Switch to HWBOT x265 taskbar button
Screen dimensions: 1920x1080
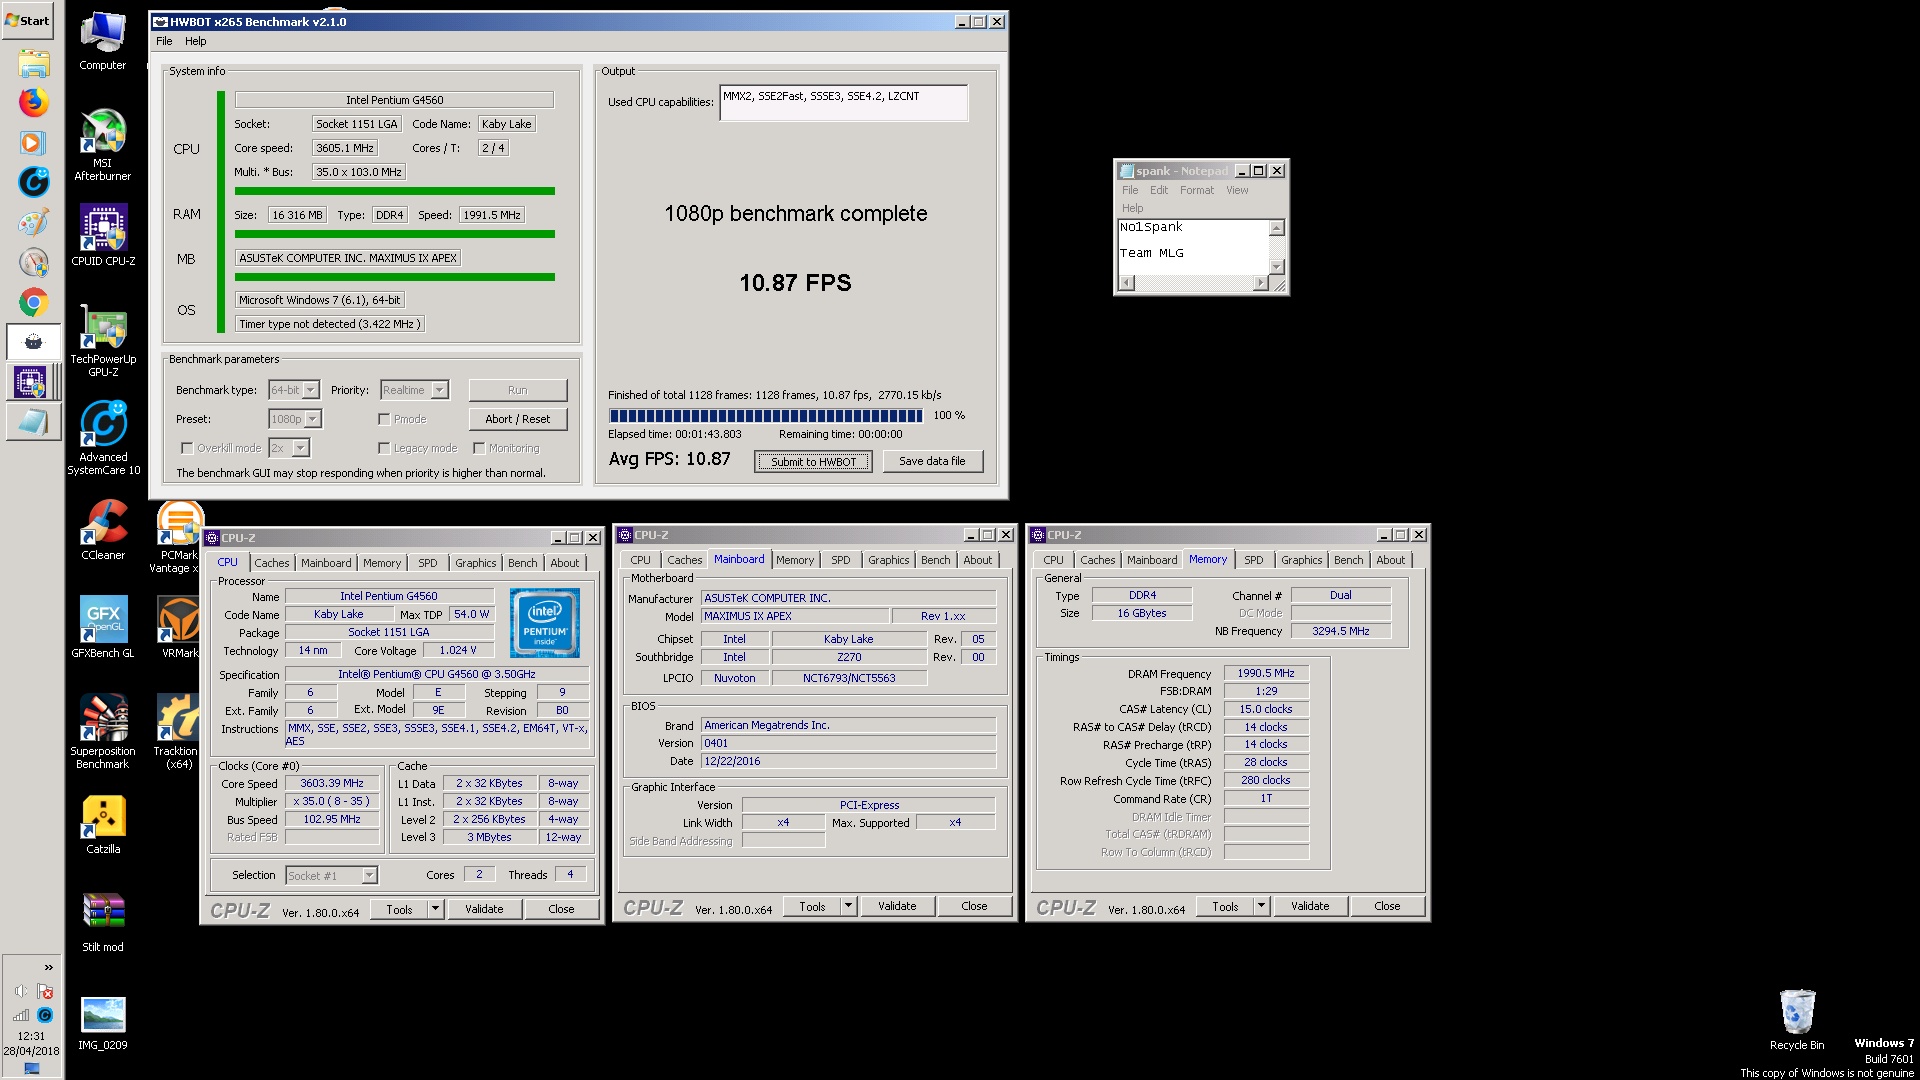point(33,342)
